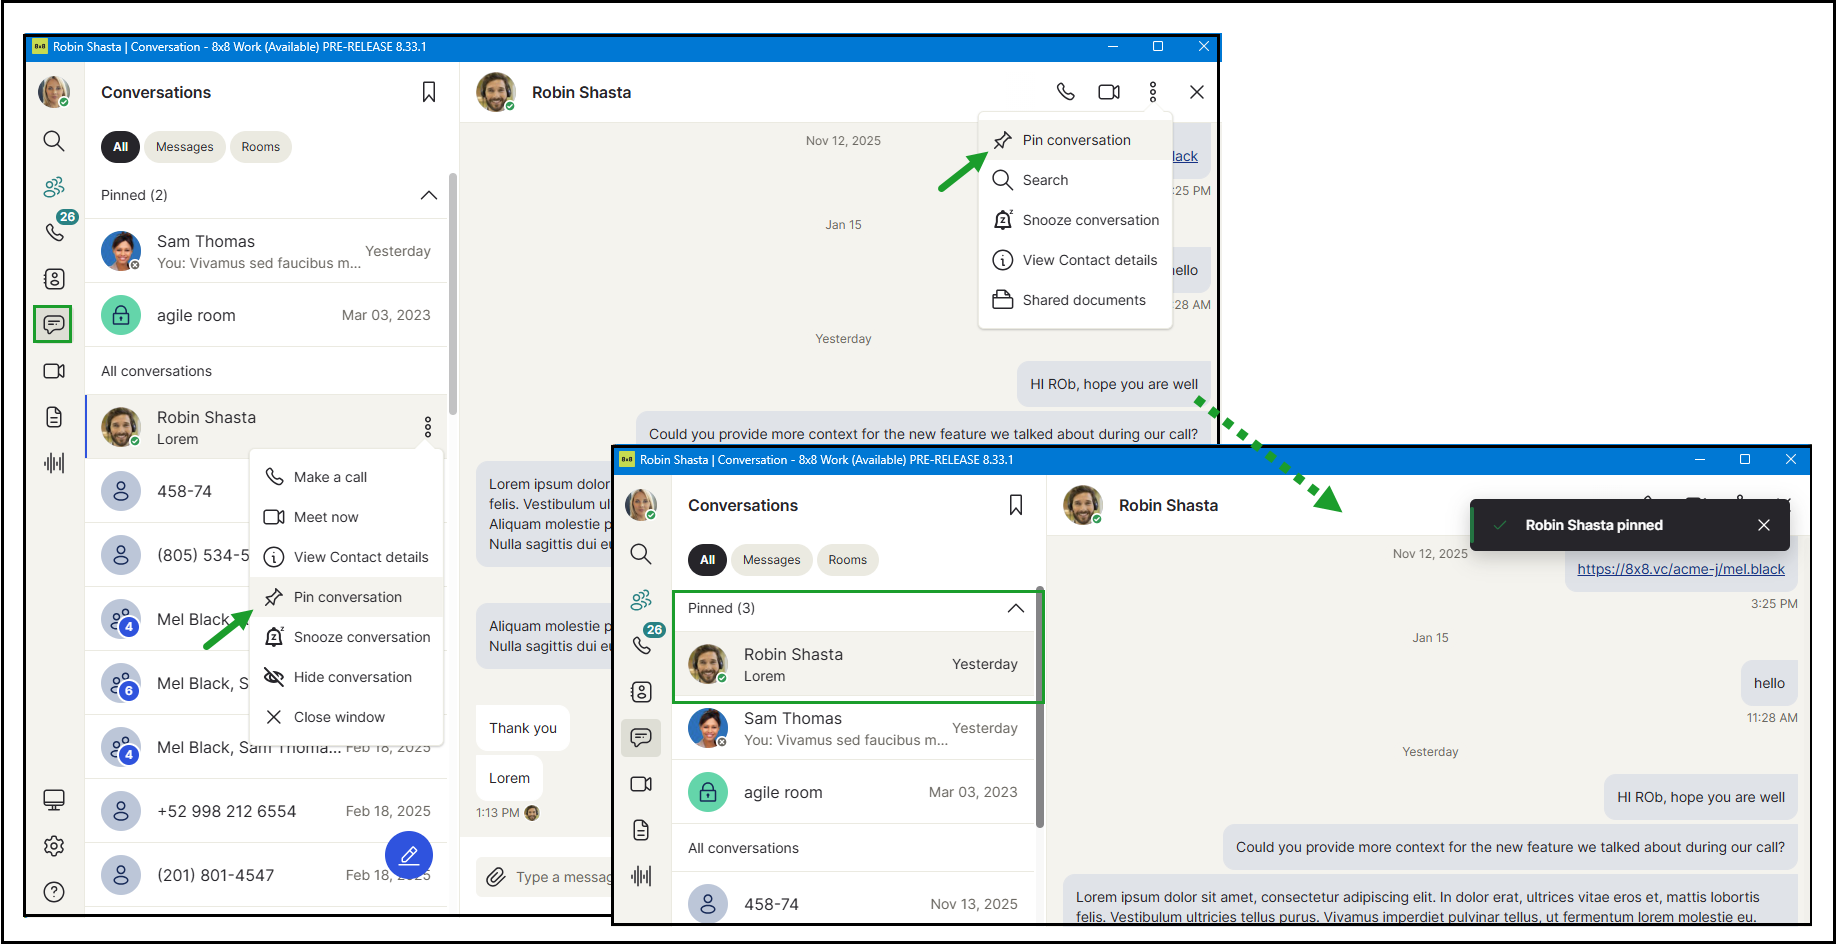
Task: Open the teams icon in the back window sidebar
Action: click(x=54, y=186)
